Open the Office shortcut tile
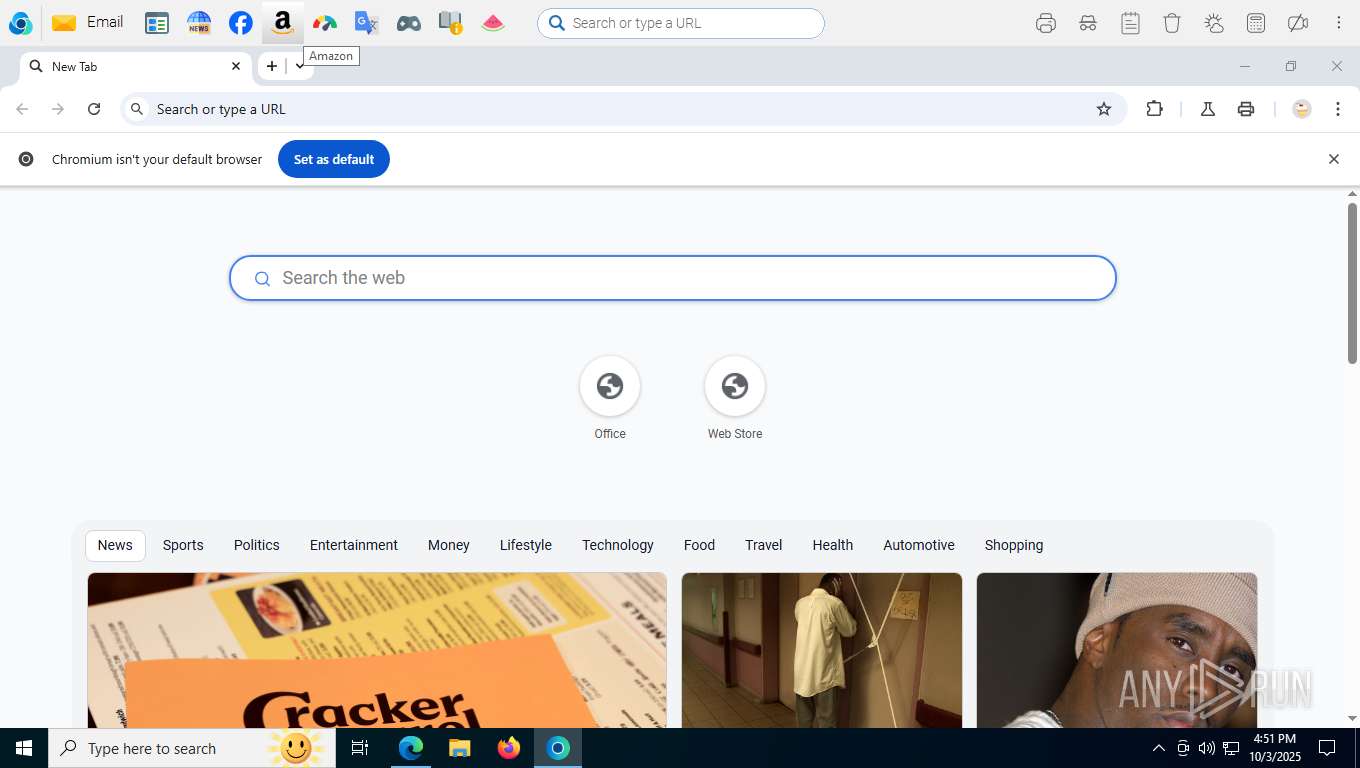Viewport: 1360px width, 768px height. [610, 399]
